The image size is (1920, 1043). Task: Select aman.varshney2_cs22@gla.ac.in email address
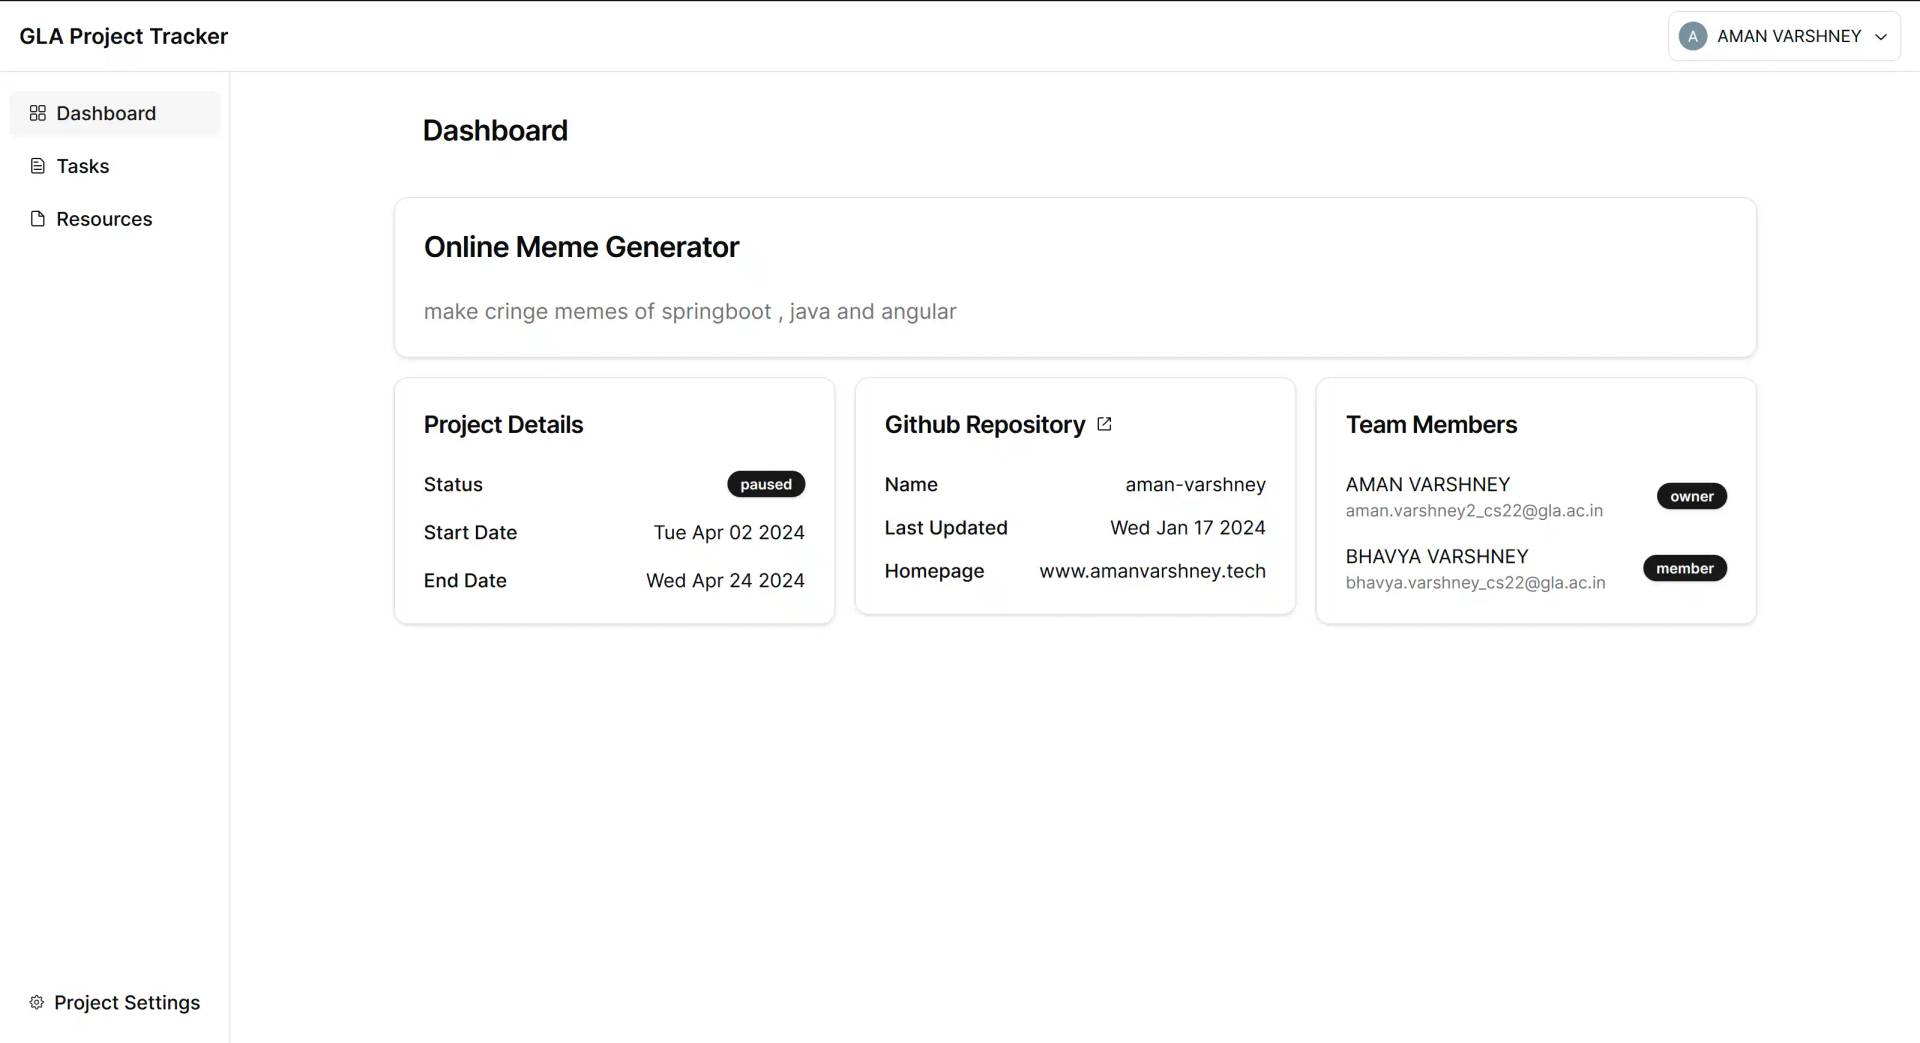(1473, 511)
